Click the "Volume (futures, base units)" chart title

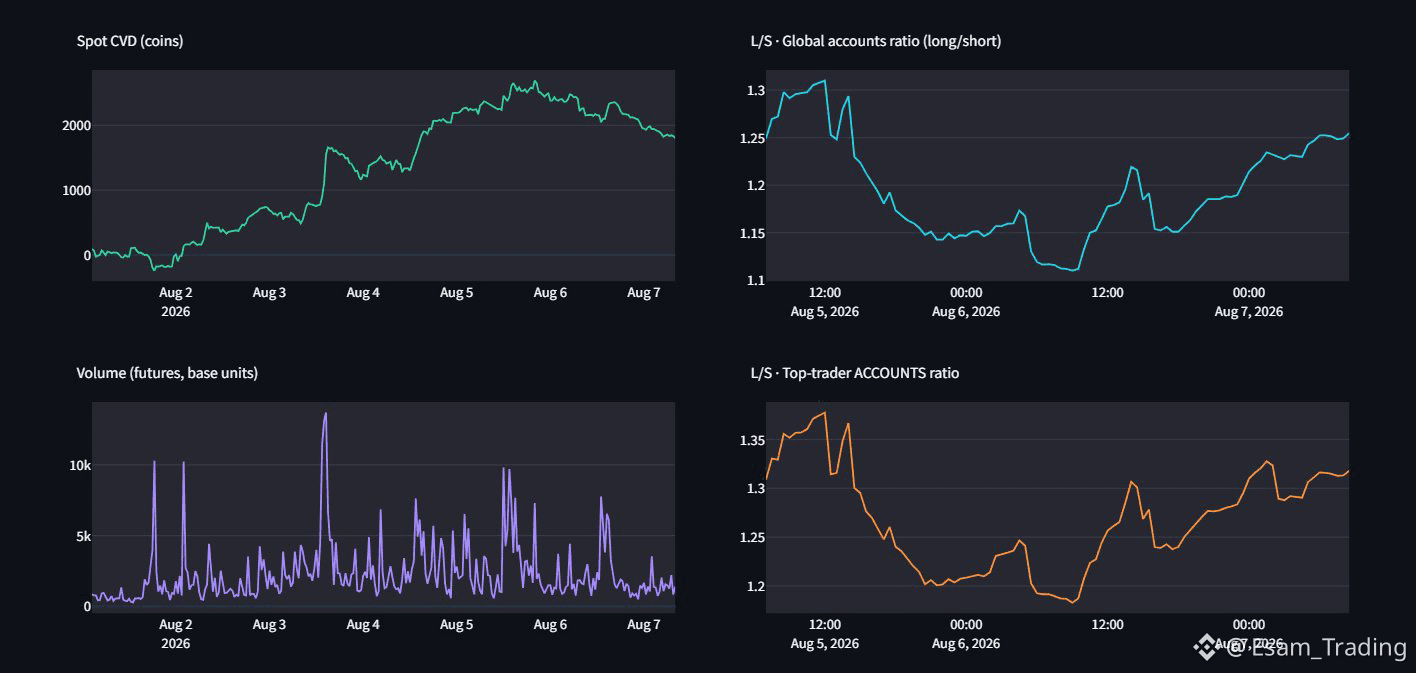click(x=167, y=373)
